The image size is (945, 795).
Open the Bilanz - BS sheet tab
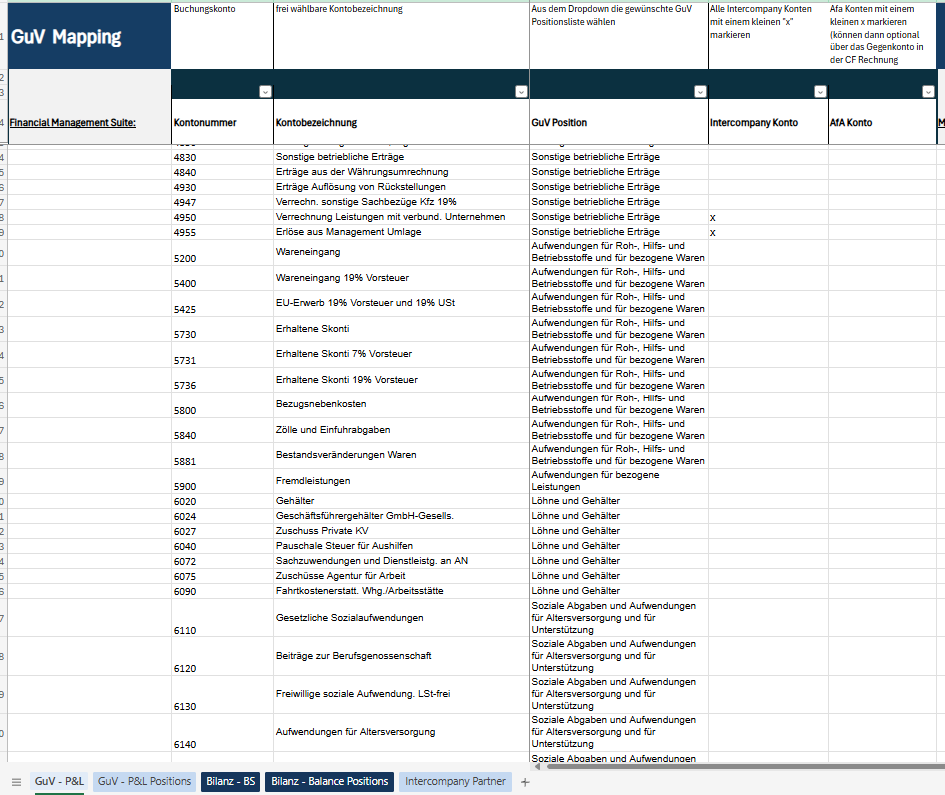tap(231, 781)
